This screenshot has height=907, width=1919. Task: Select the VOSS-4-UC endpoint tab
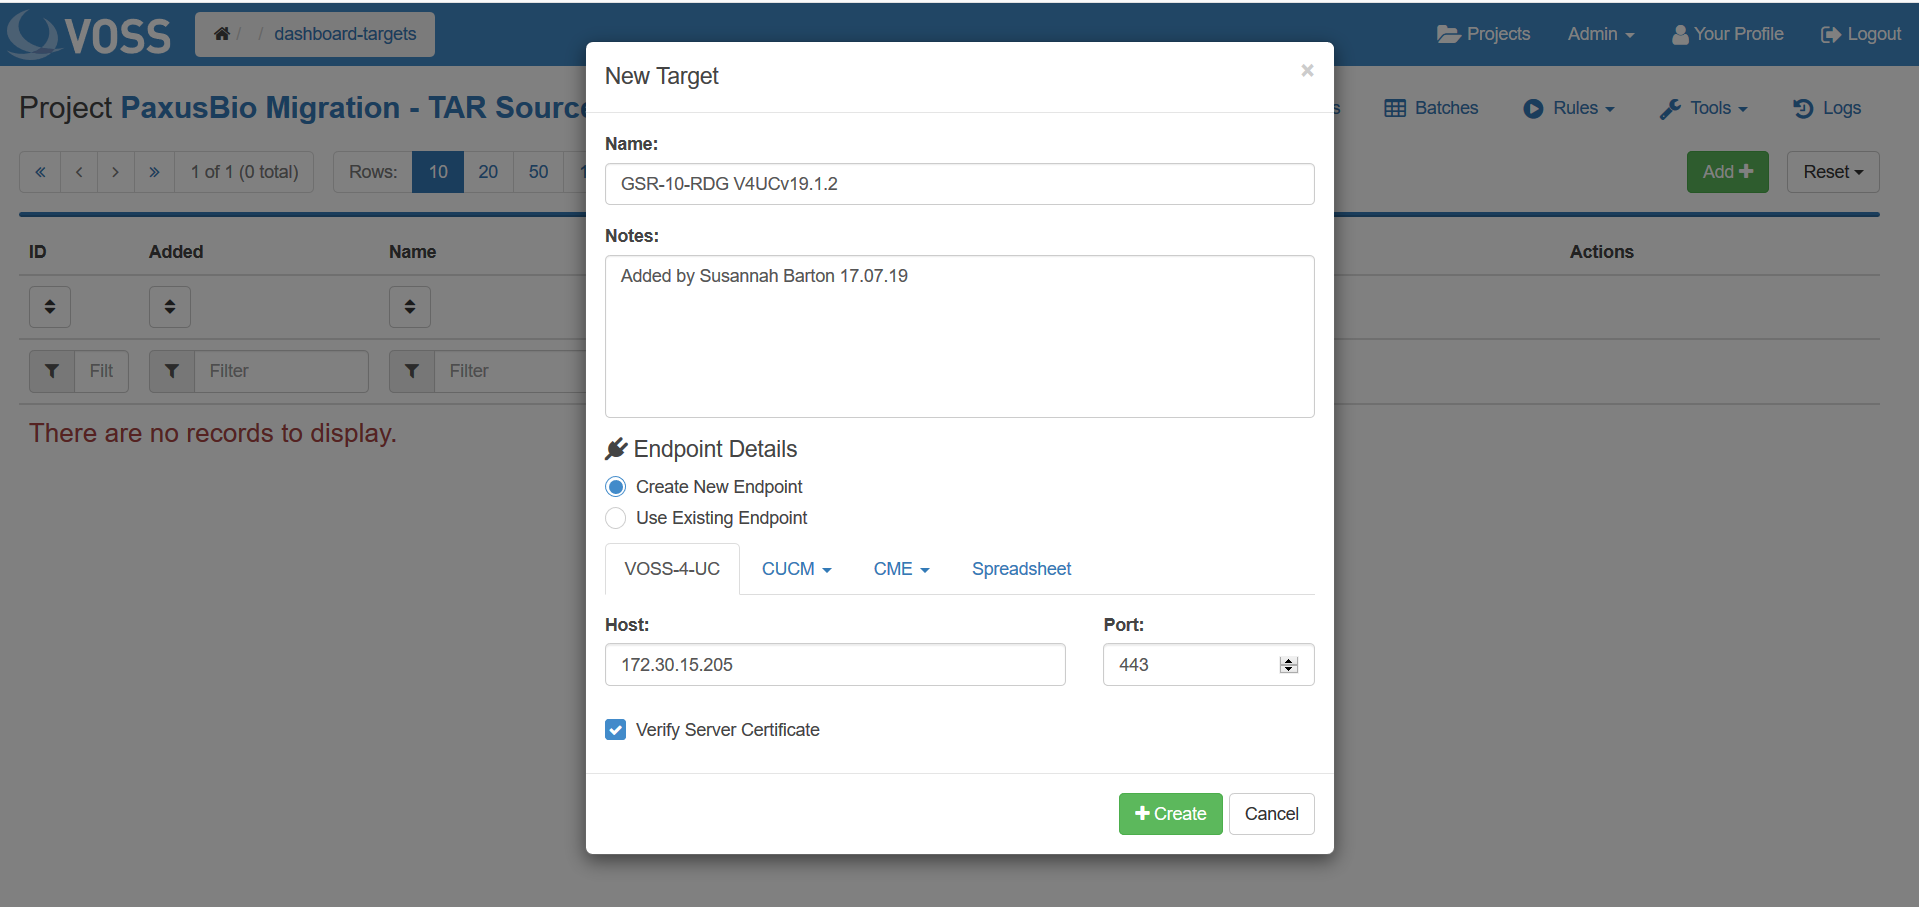[672, 569]
